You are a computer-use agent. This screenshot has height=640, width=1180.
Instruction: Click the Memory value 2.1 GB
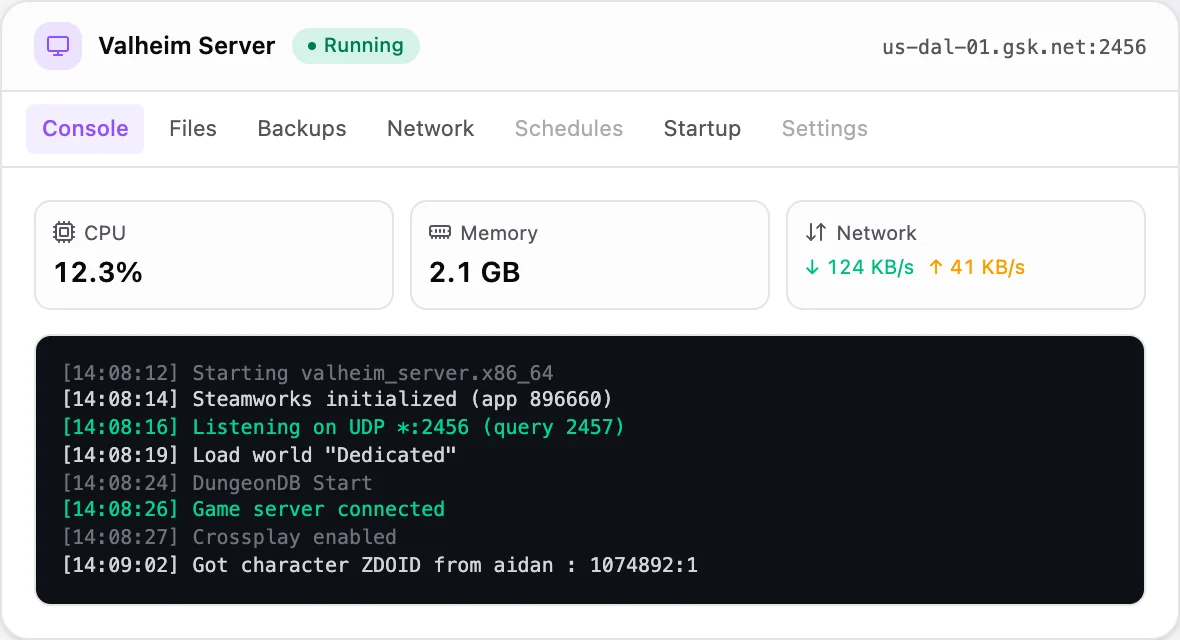coord(474,273)
